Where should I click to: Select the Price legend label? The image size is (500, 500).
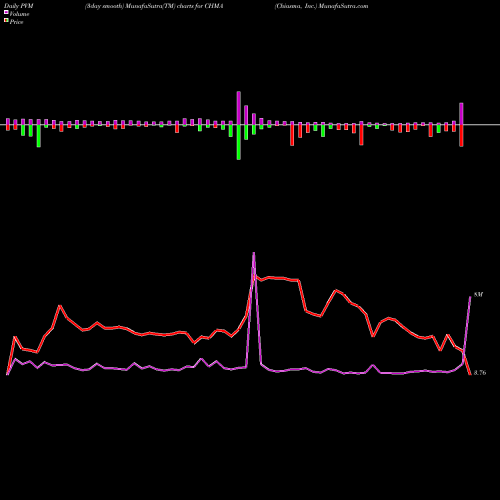(16, 22)
